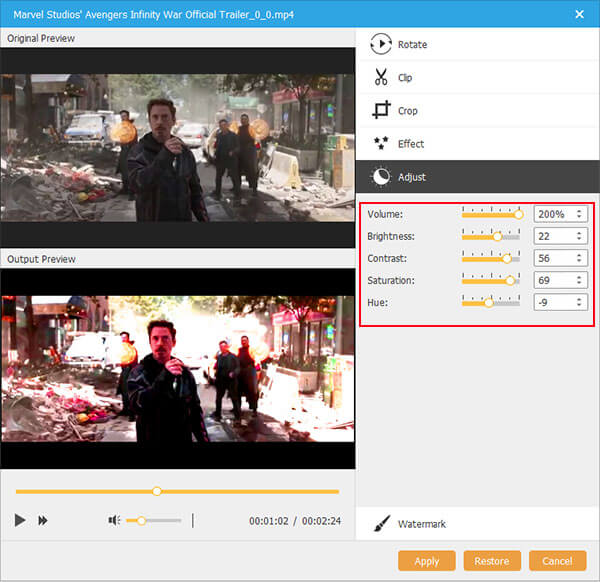Decrease Brightness with the down arrow
This screenshot has height=582, width=600.
[579, 239]
